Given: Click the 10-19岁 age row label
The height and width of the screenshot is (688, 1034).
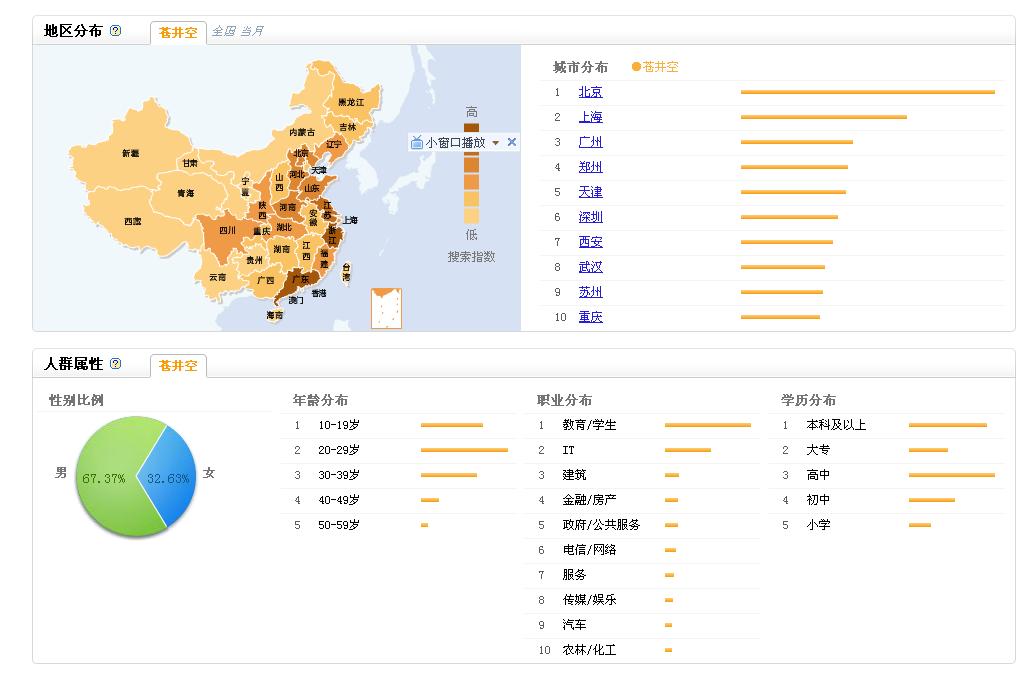Looking at the screenshot, I should (x=339, y=425).
